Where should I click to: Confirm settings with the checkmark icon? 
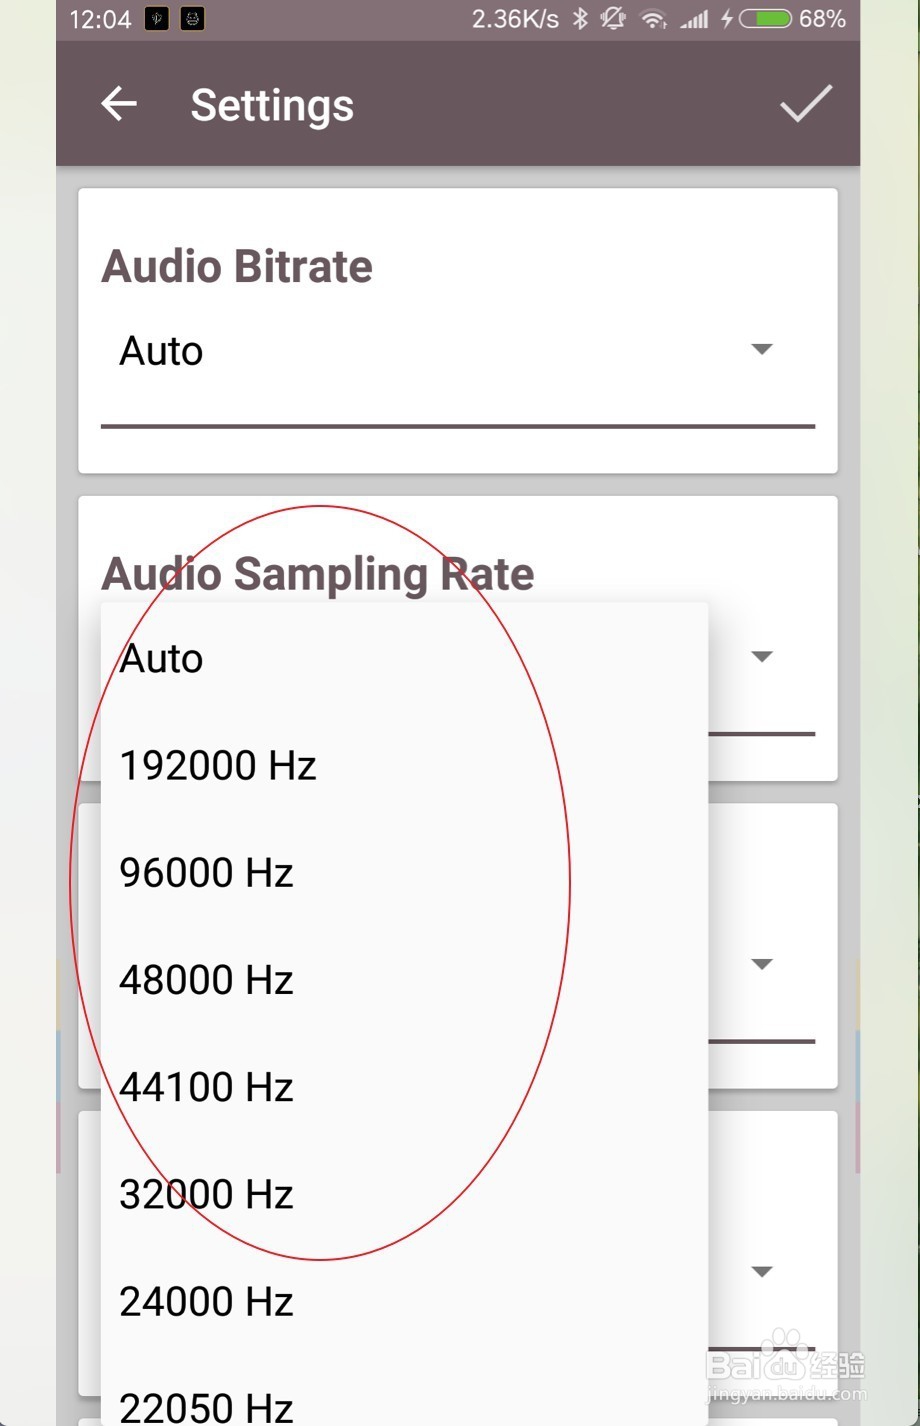coord(805,104)
